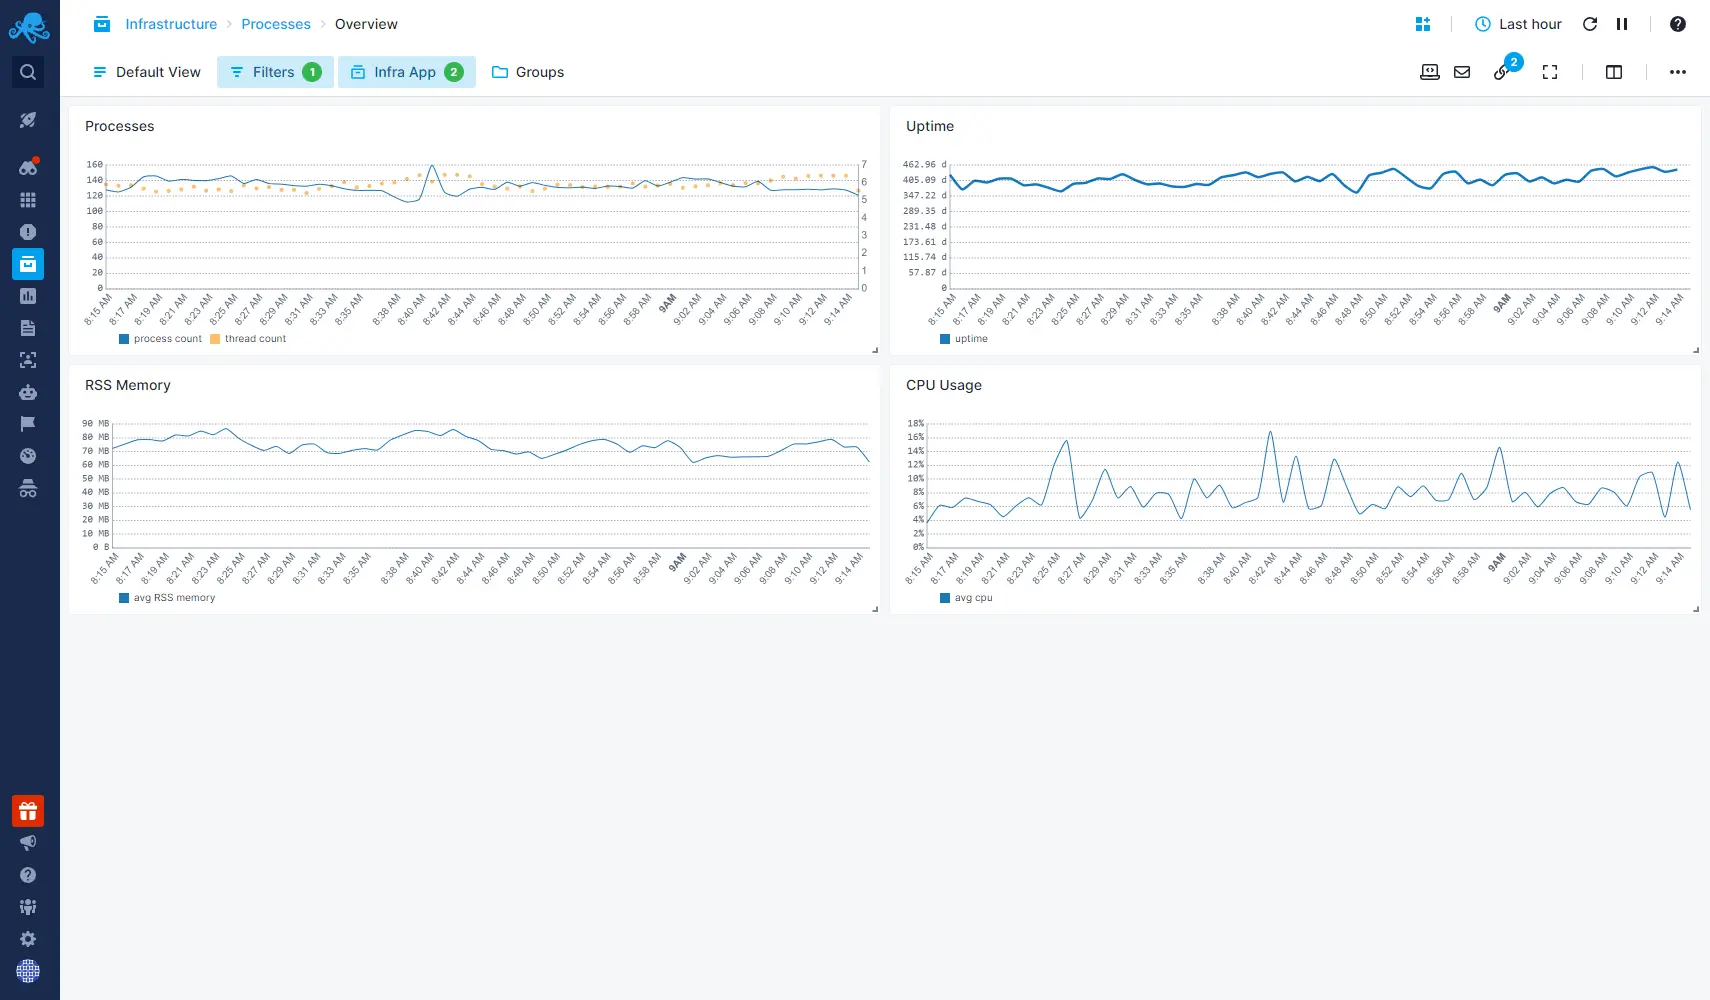Open the Infra App selector
The height and width of the screenshot is (1000, 1710).
coord(407,72)
